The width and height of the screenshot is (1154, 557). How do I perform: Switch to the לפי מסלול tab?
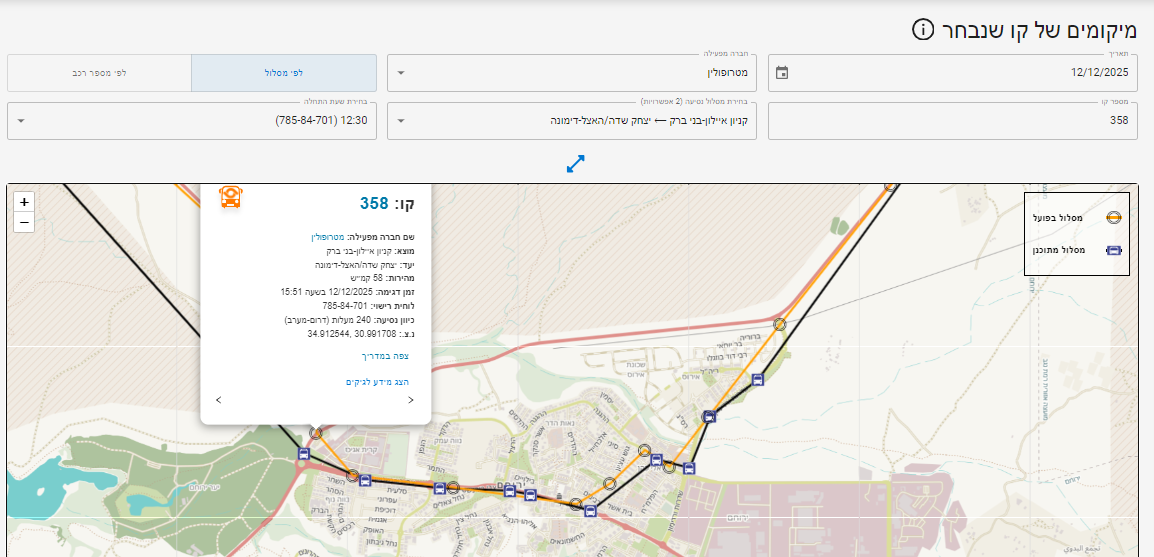click(x=284, y=73)
